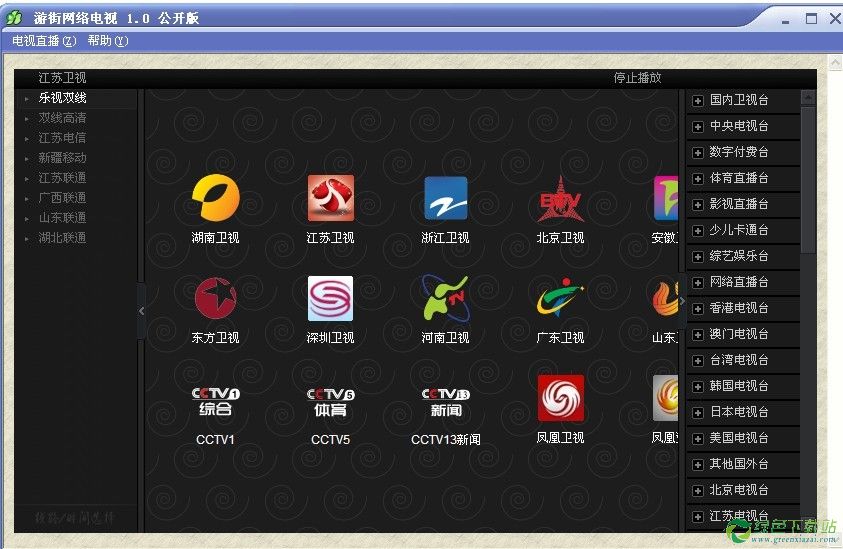Click the 河南卫视 channel icon
The height and width of the screenshot is (549, 843).
(x=445, y=298)
